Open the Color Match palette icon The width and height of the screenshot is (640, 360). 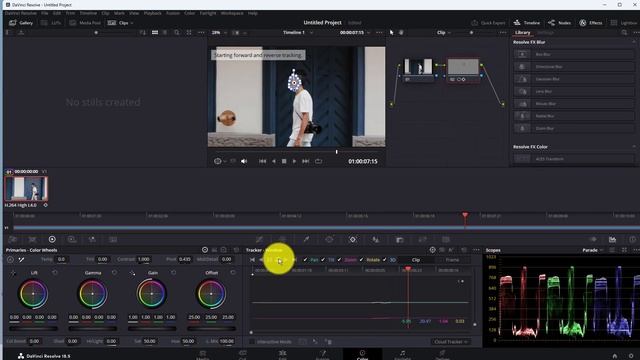point(32,240)
